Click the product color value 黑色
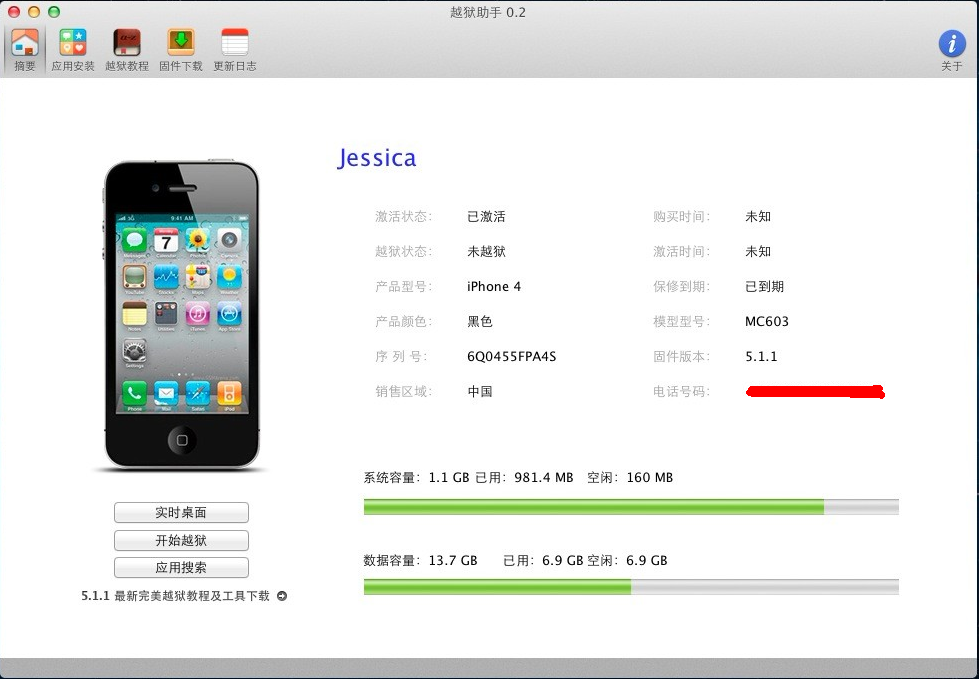The height and width of the screenshot is (679, 979). pyautogui.click(x=480, y=321)
